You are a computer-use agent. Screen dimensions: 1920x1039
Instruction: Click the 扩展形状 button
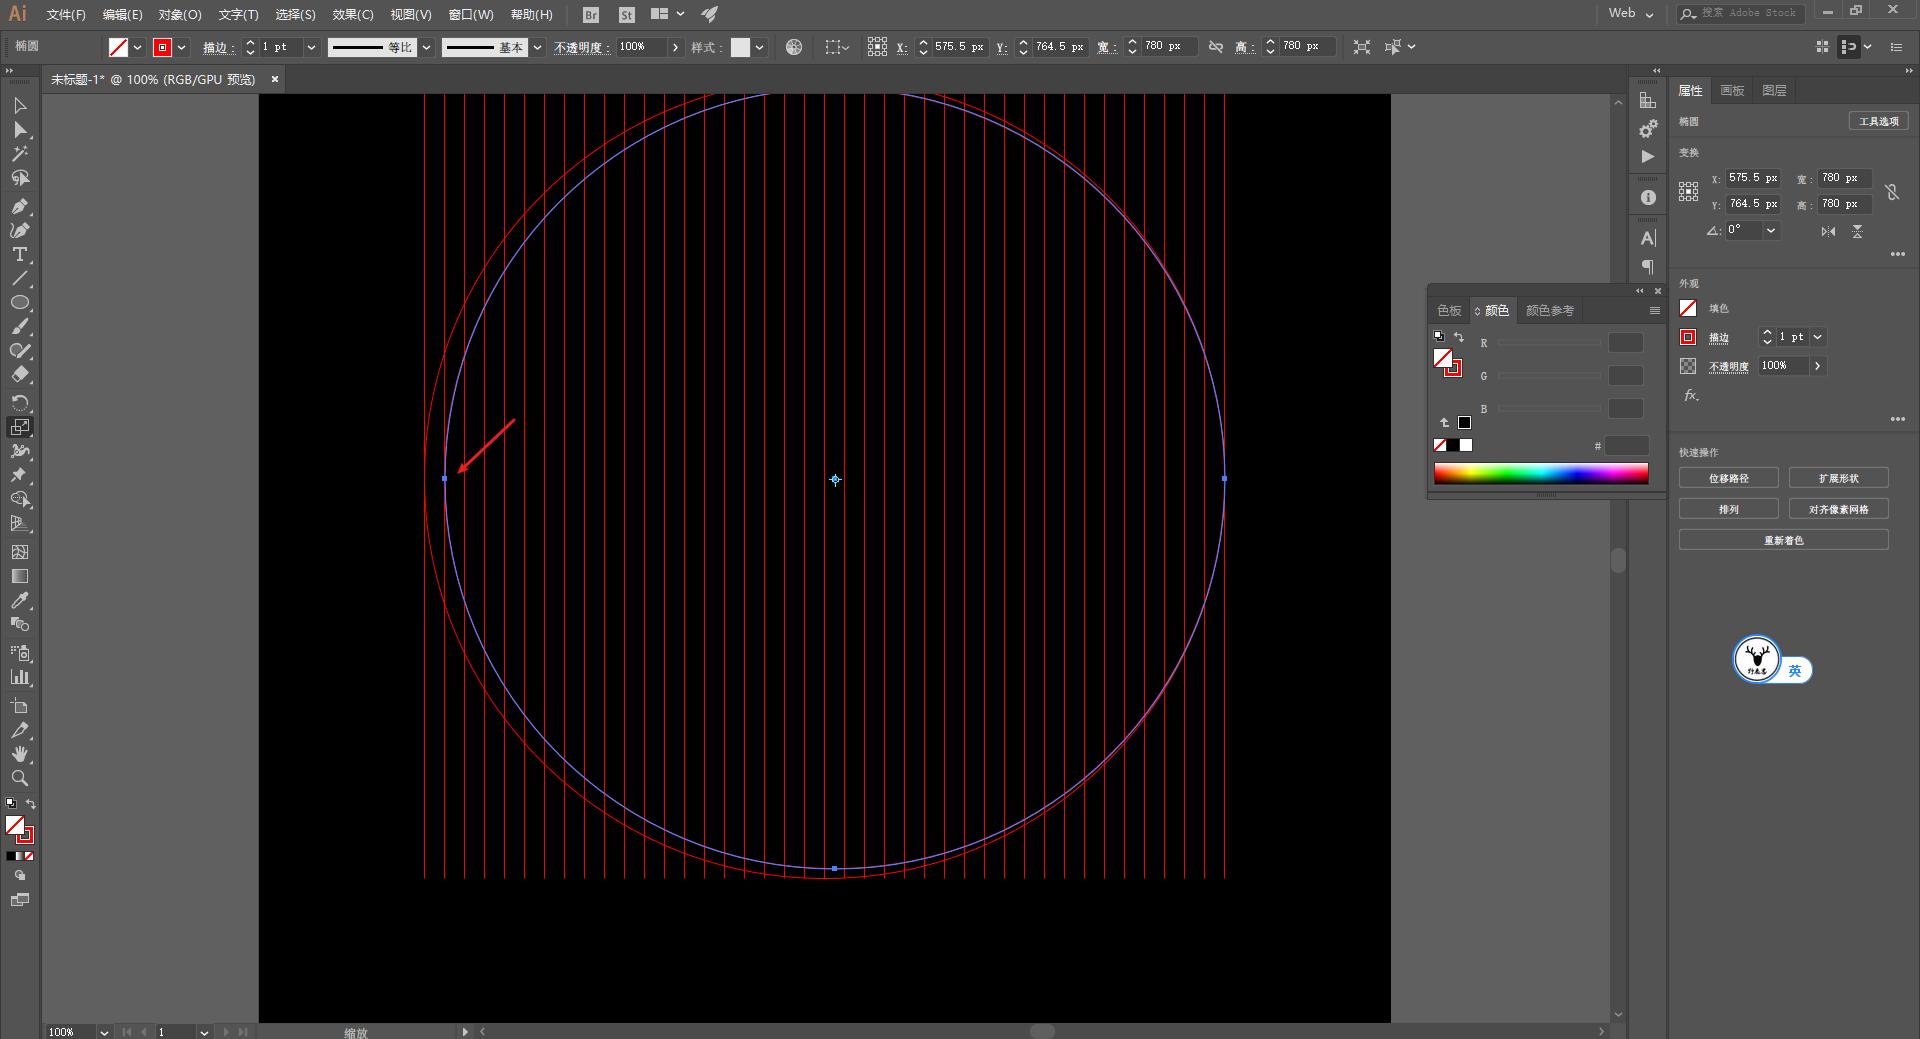click(1838, 478)
